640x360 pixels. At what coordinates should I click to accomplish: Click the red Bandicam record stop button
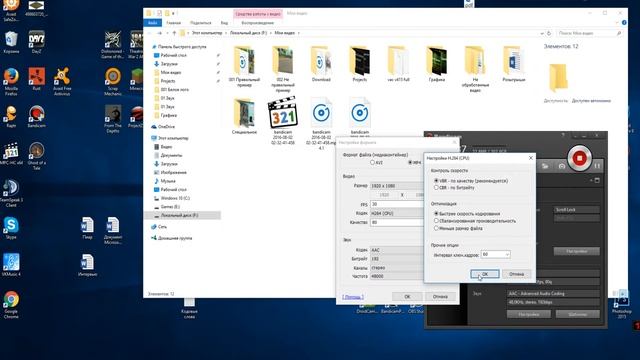(579, 158)
